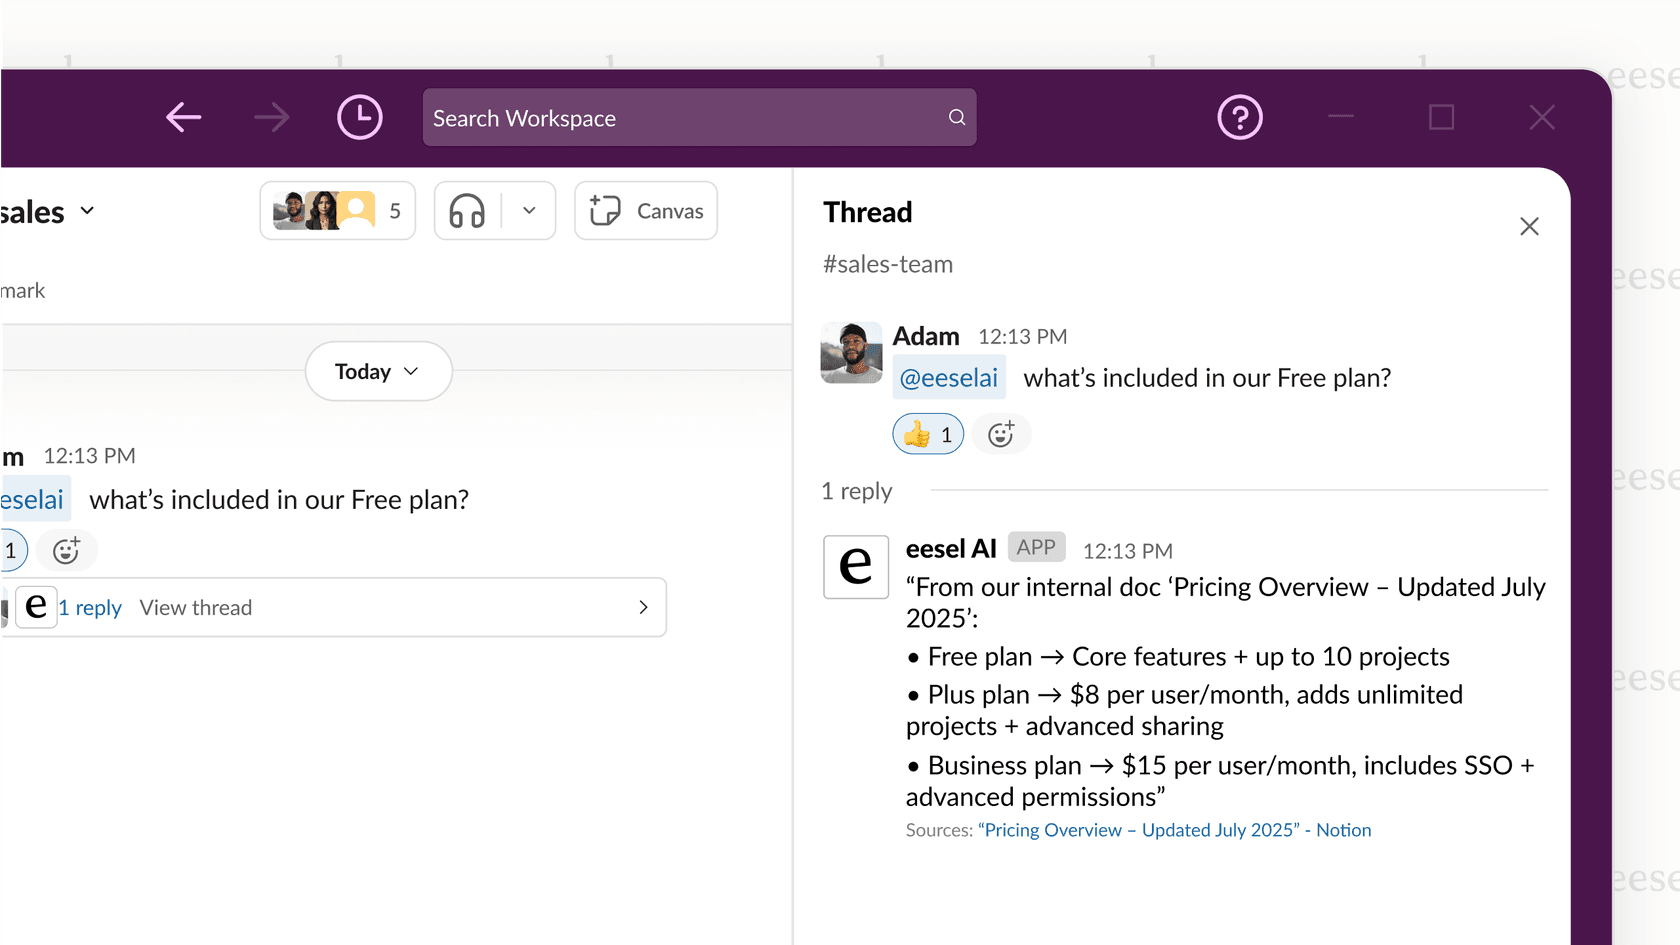Close the Thread panel

pos(1529,226)
